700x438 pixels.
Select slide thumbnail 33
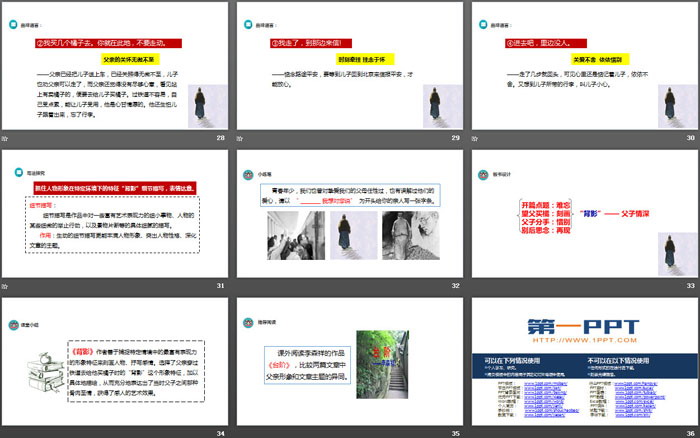(585, 213)
